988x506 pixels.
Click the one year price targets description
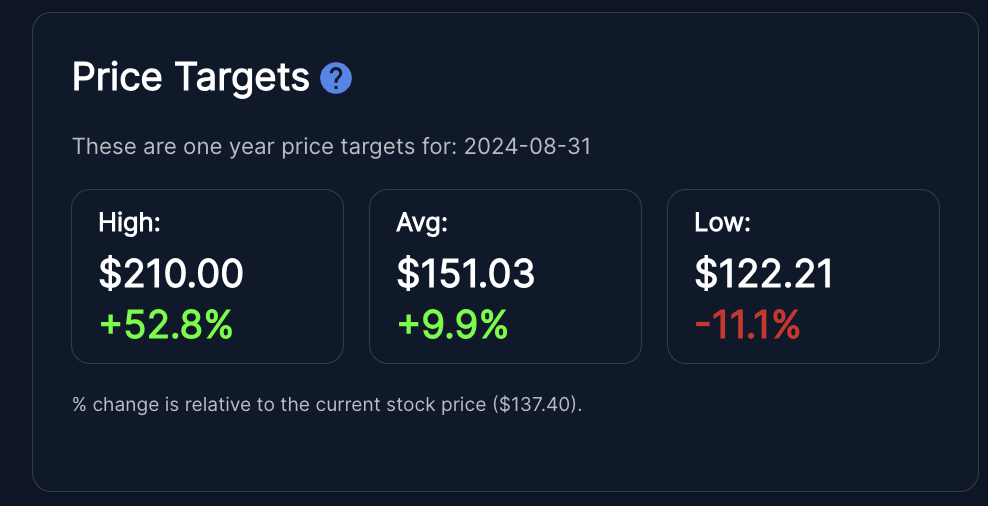[x=331, y=147]
